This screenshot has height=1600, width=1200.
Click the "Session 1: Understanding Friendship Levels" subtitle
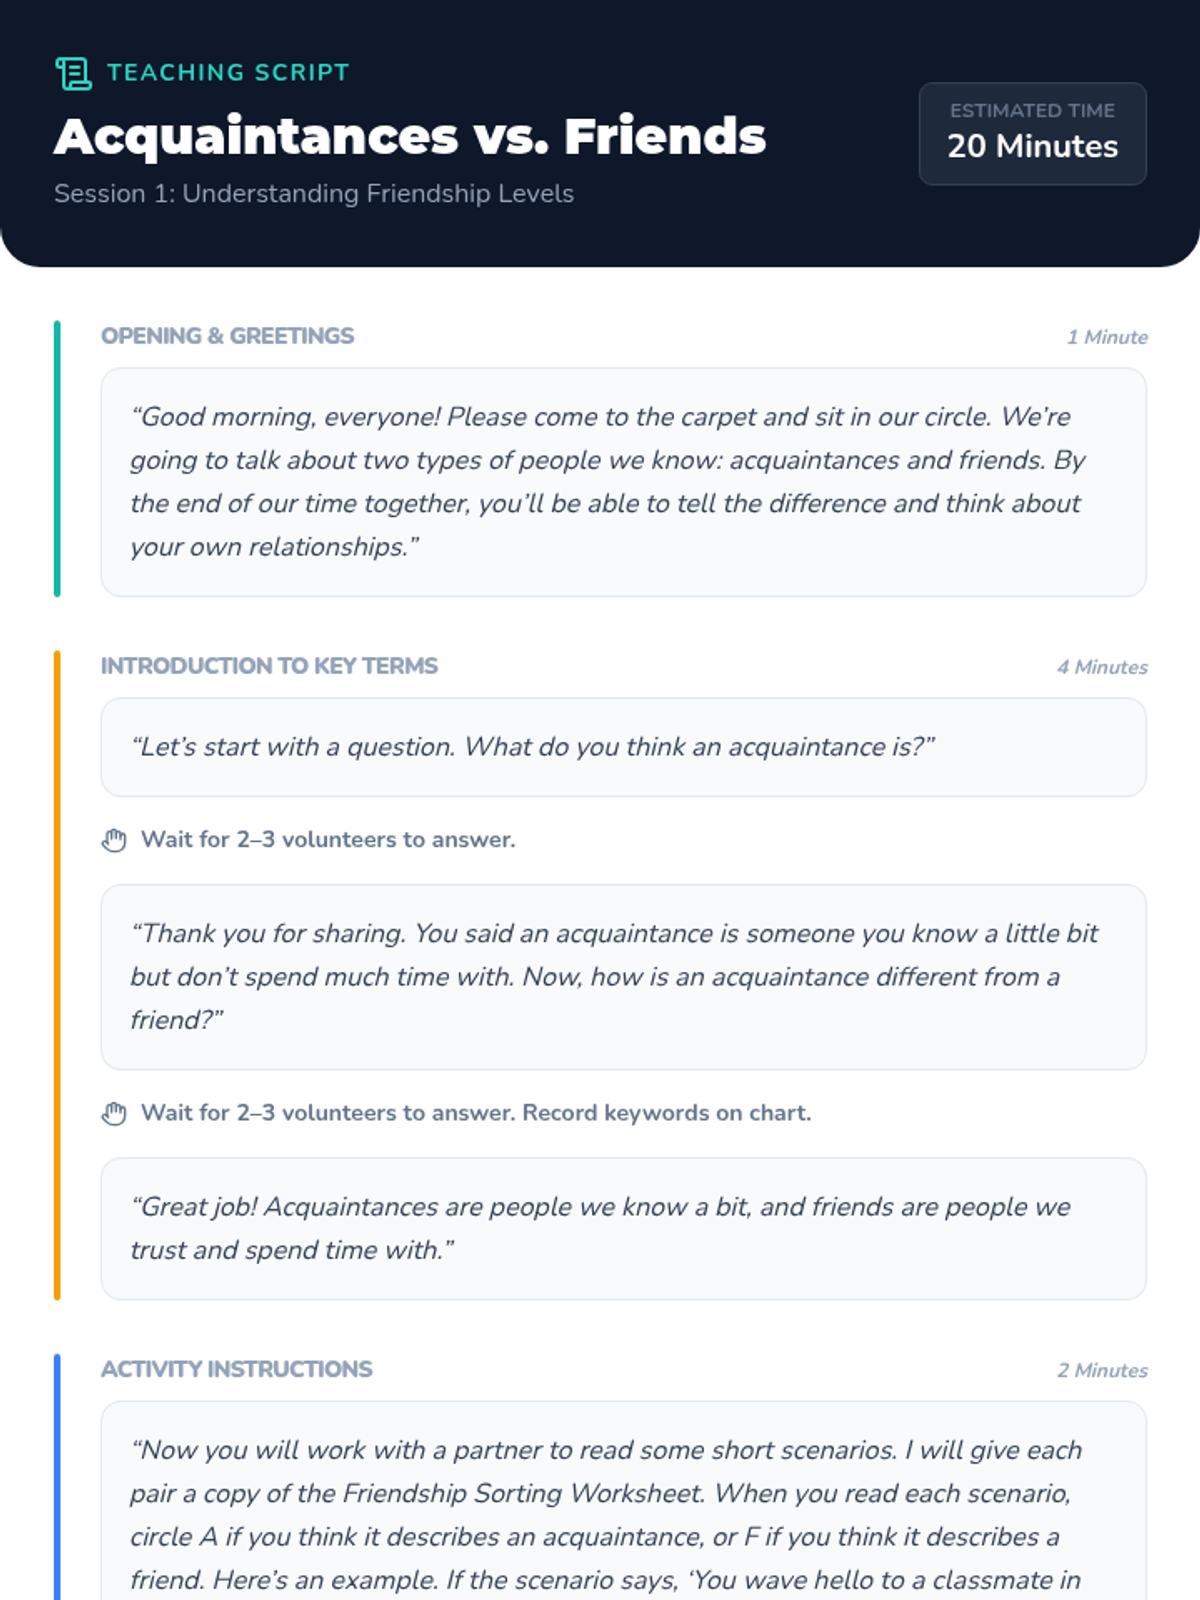point(314,194)
